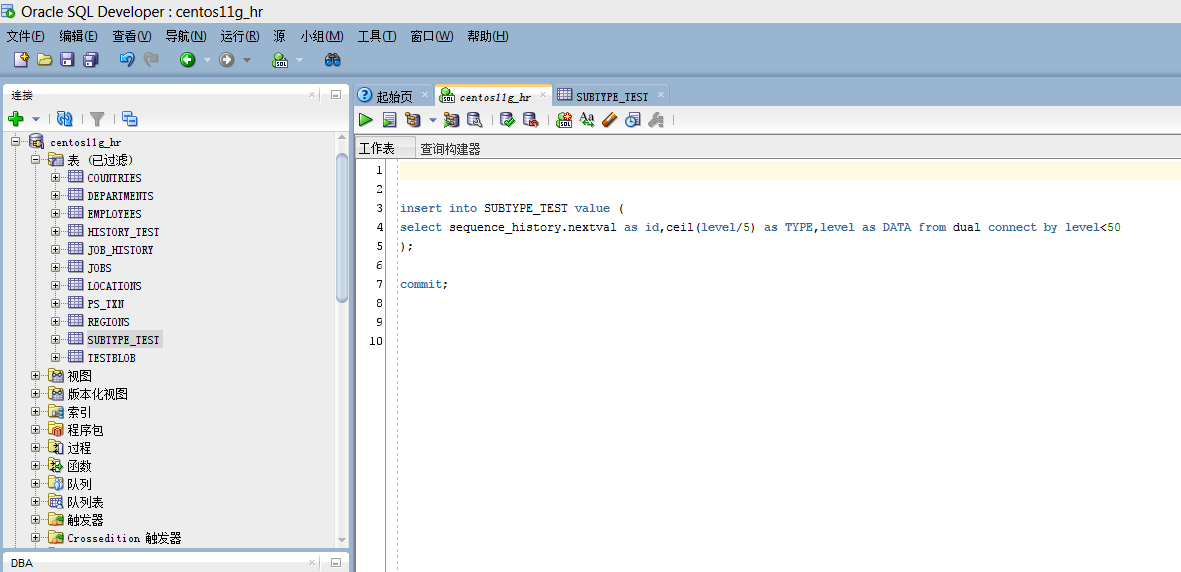Expand the SUBTYPE_TEST table node
Screen dimensions: 1181x572
tap(56, 340)
